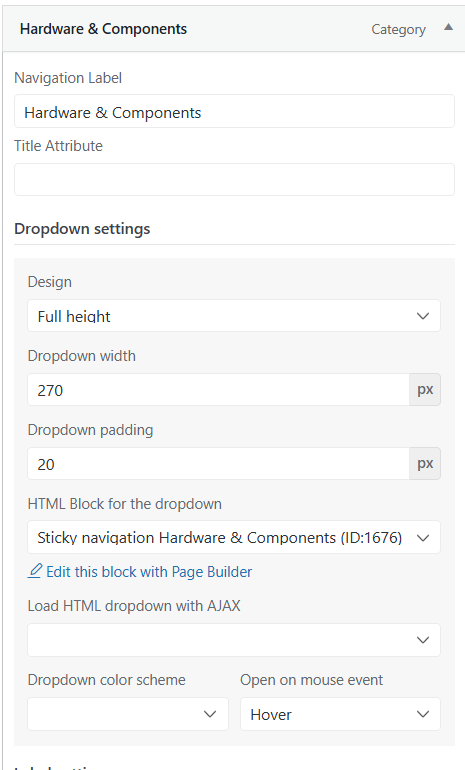Click the Hardware & Components panel header title
The width and height of the screenshot is (465, 770).
(103, 29)
